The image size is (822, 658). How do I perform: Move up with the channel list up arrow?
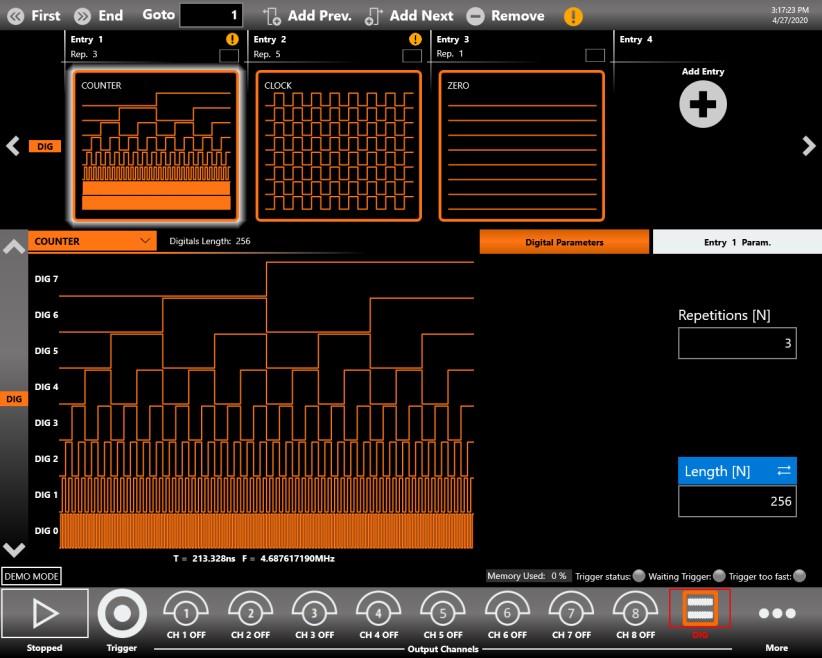pos(14,247)
